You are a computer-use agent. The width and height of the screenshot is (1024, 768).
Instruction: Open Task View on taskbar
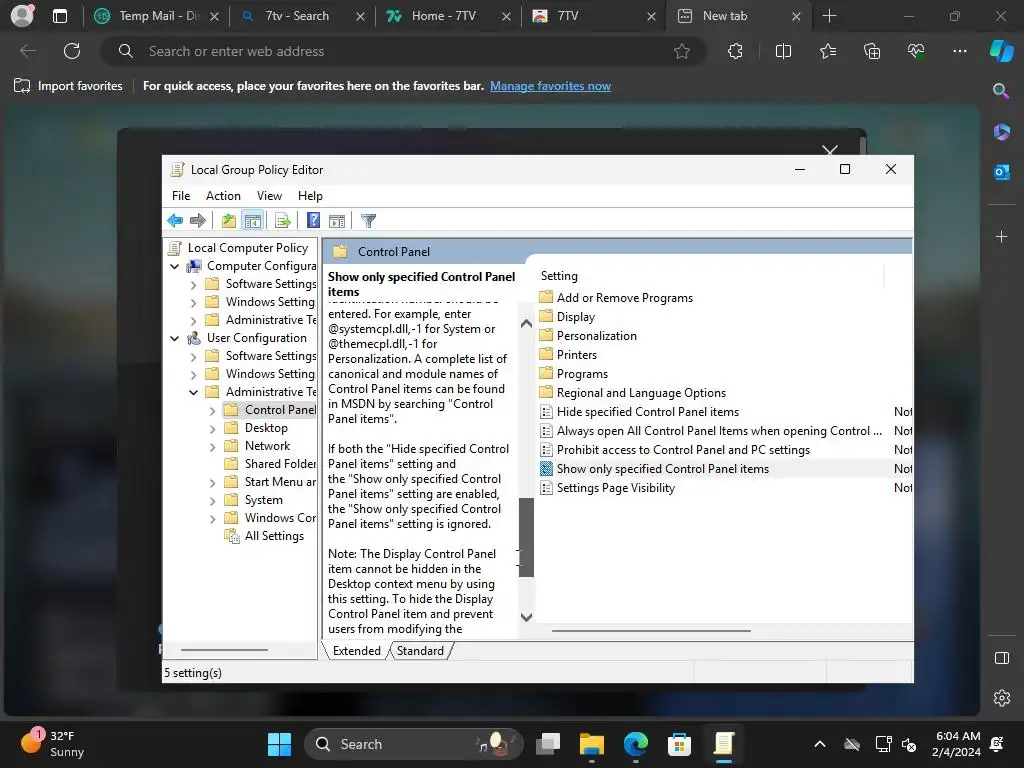click(x=548, y=744)
